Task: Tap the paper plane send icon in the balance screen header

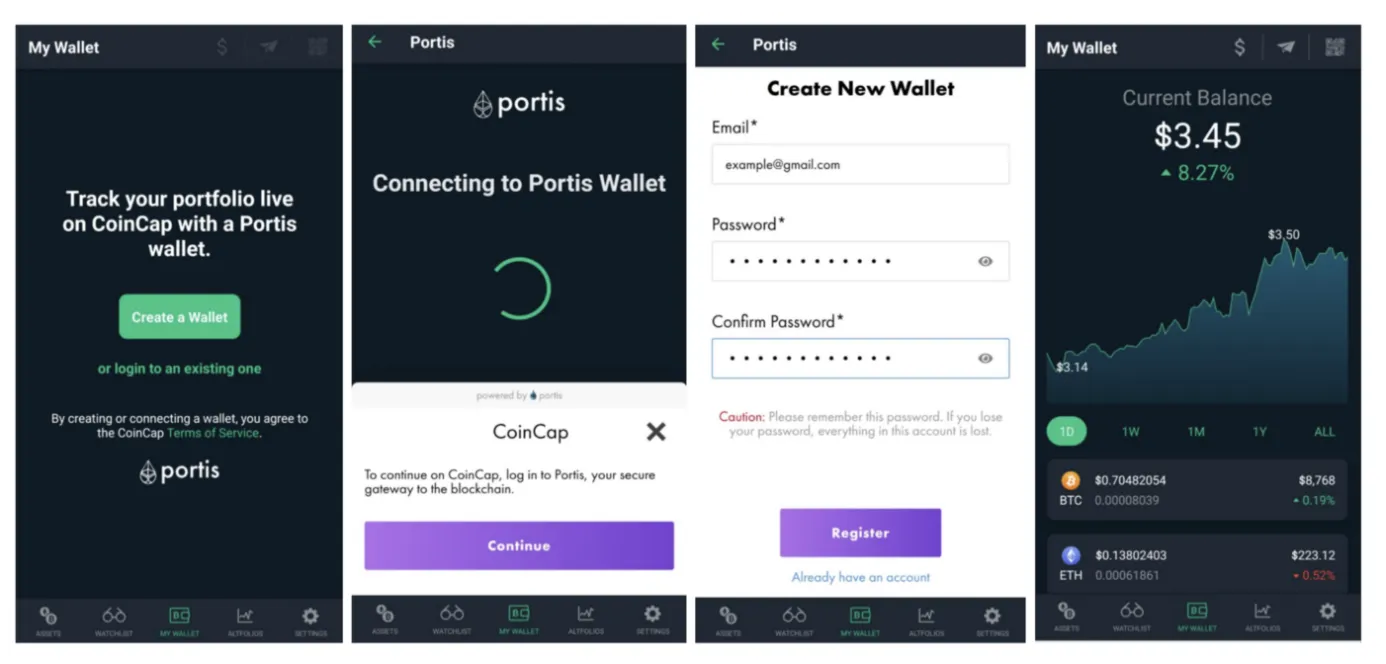Action: click(x=1287, y=47)
